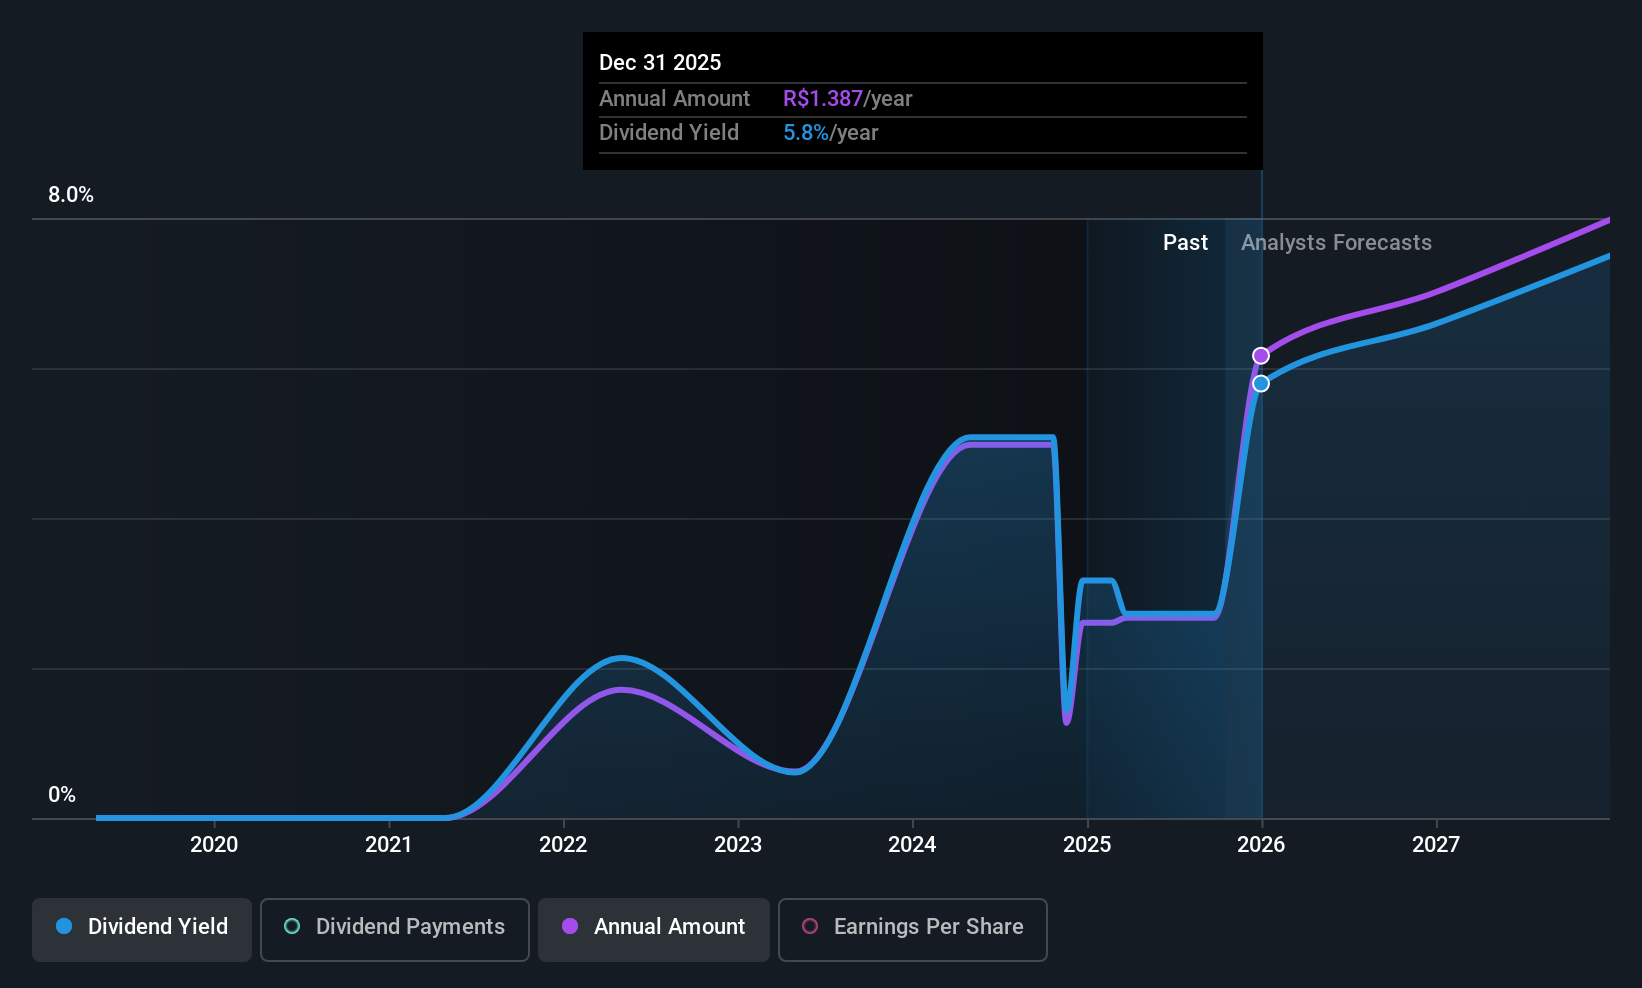Click the 2020 x-axis label
The height and width of the screenshot is (988, 1642).
pos(214,845)
